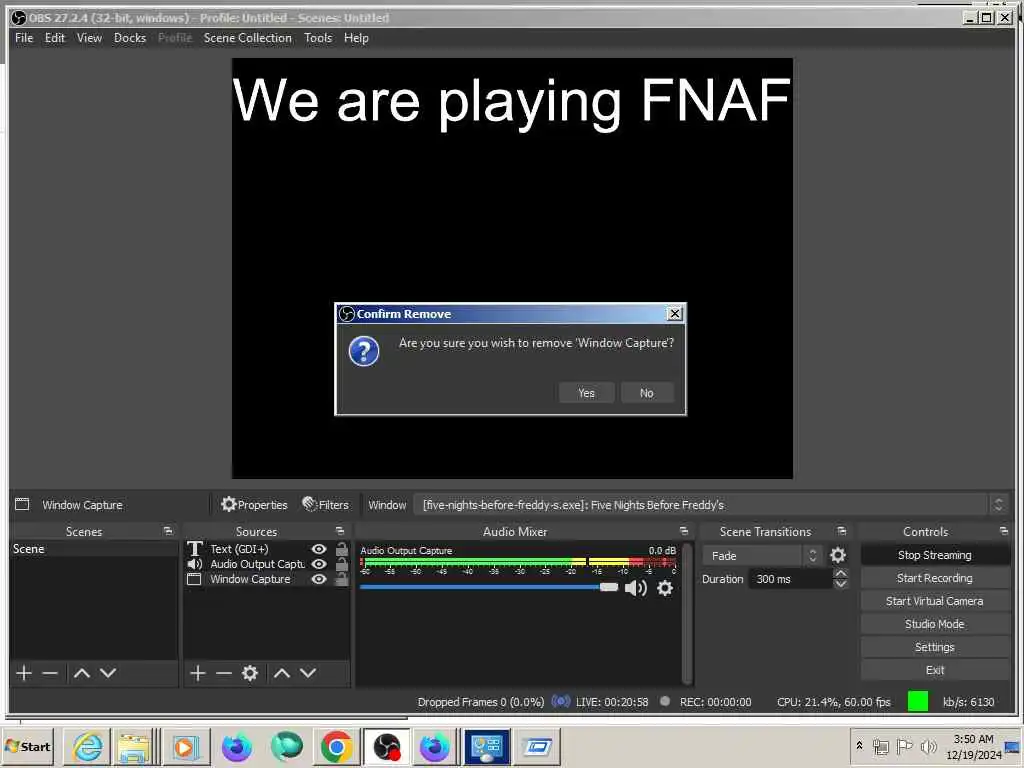Toggle lock on Window Capture source

pos(341,579)
